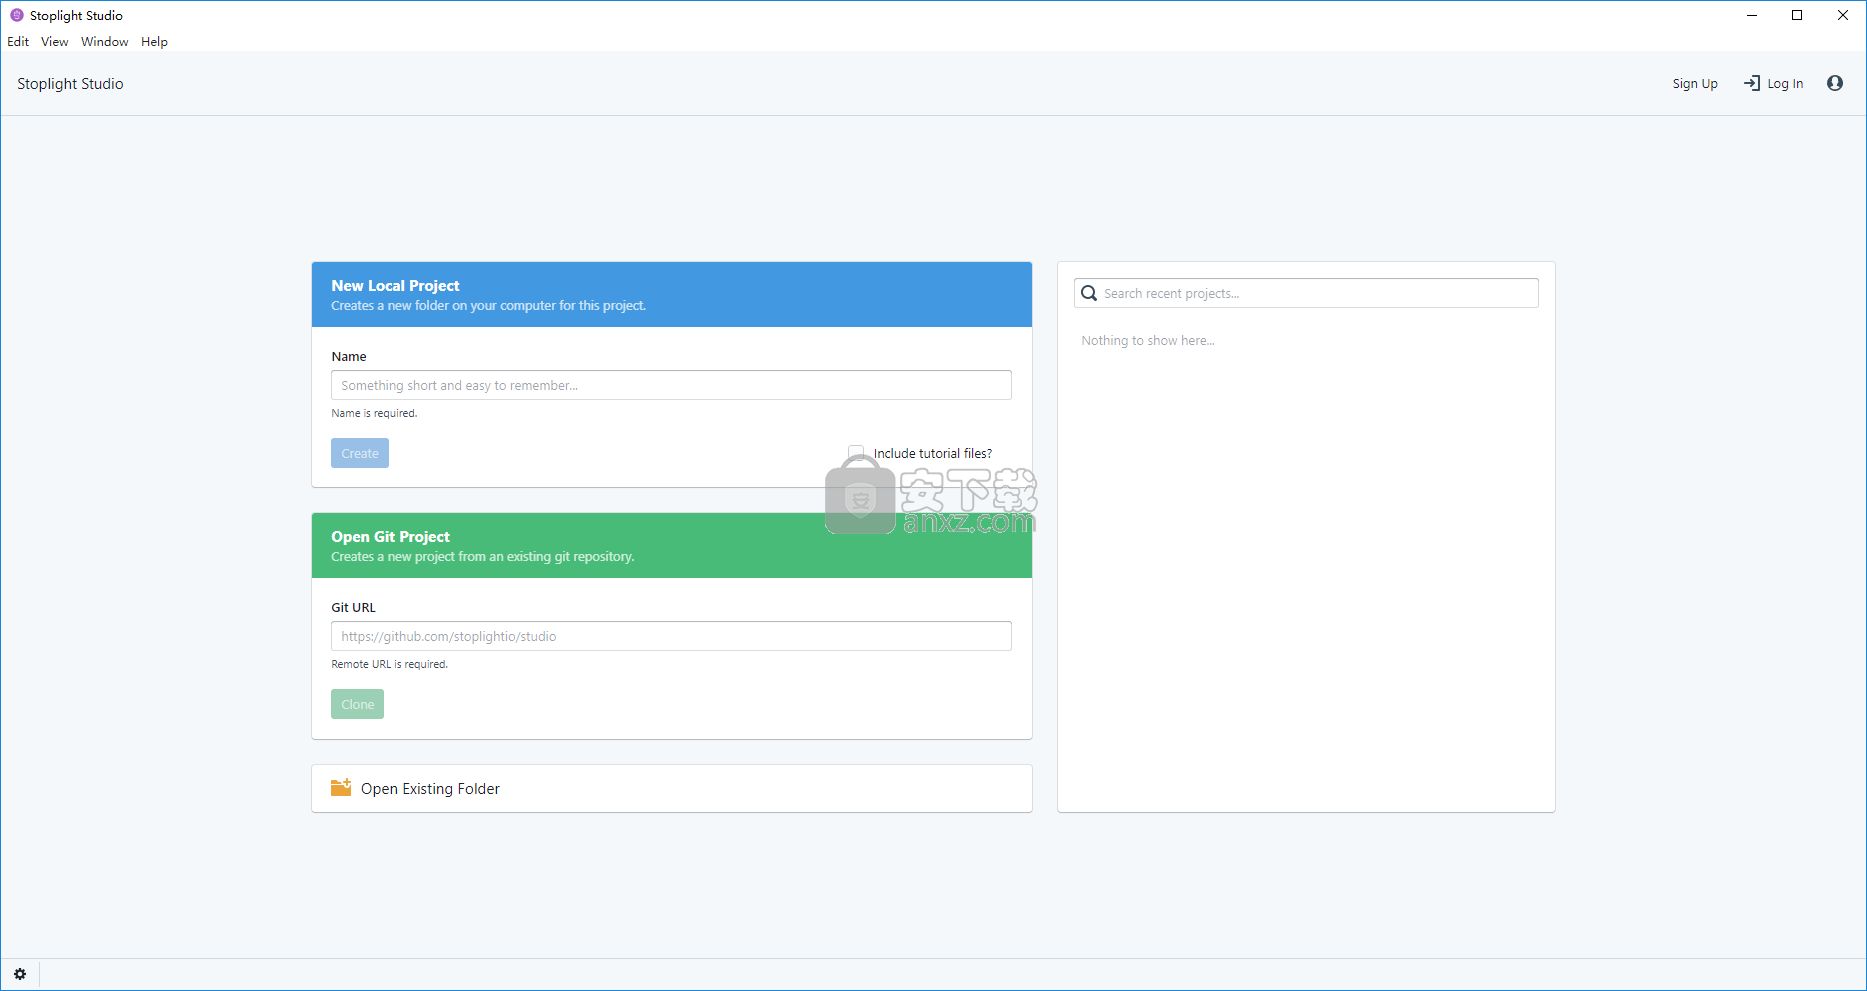
Task: Click the Open Git Project header
Action: pos(672,546)
